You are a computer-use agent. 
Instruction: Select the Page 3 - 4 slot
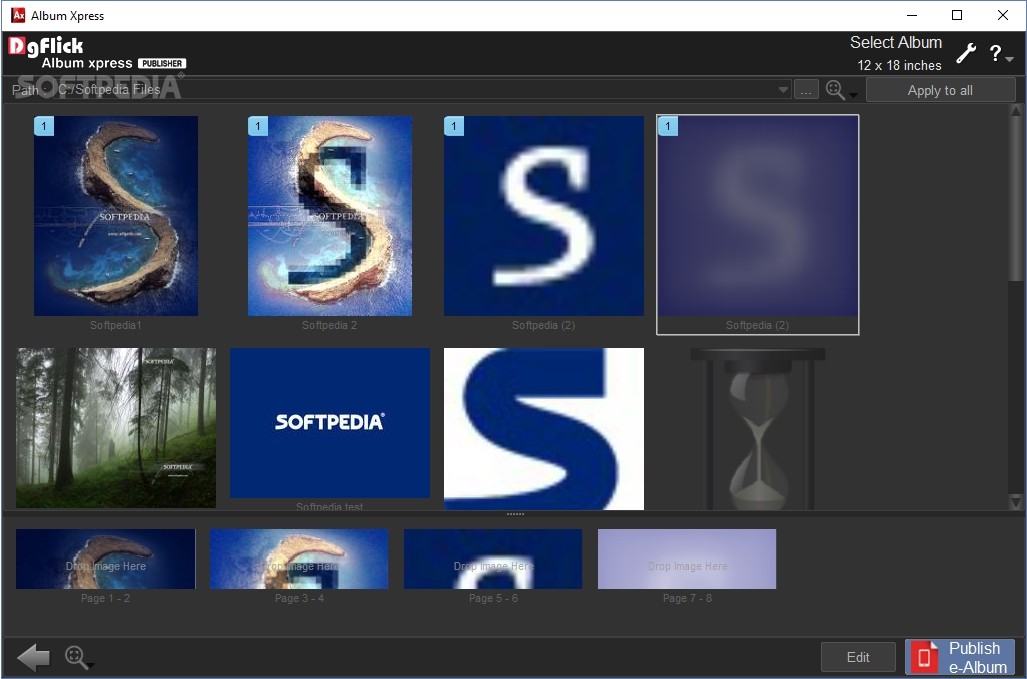tap(299, 559)
